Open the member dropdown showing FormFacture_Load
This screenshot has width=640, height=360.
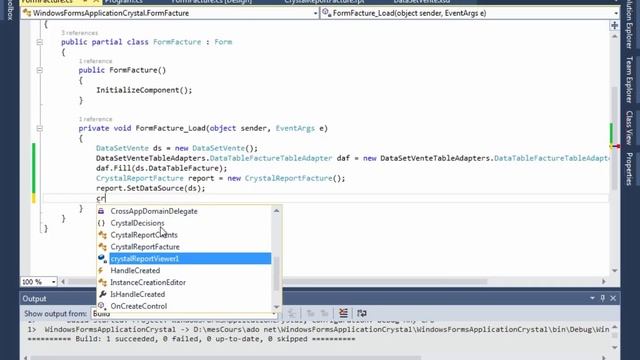[x=469, y=13]
